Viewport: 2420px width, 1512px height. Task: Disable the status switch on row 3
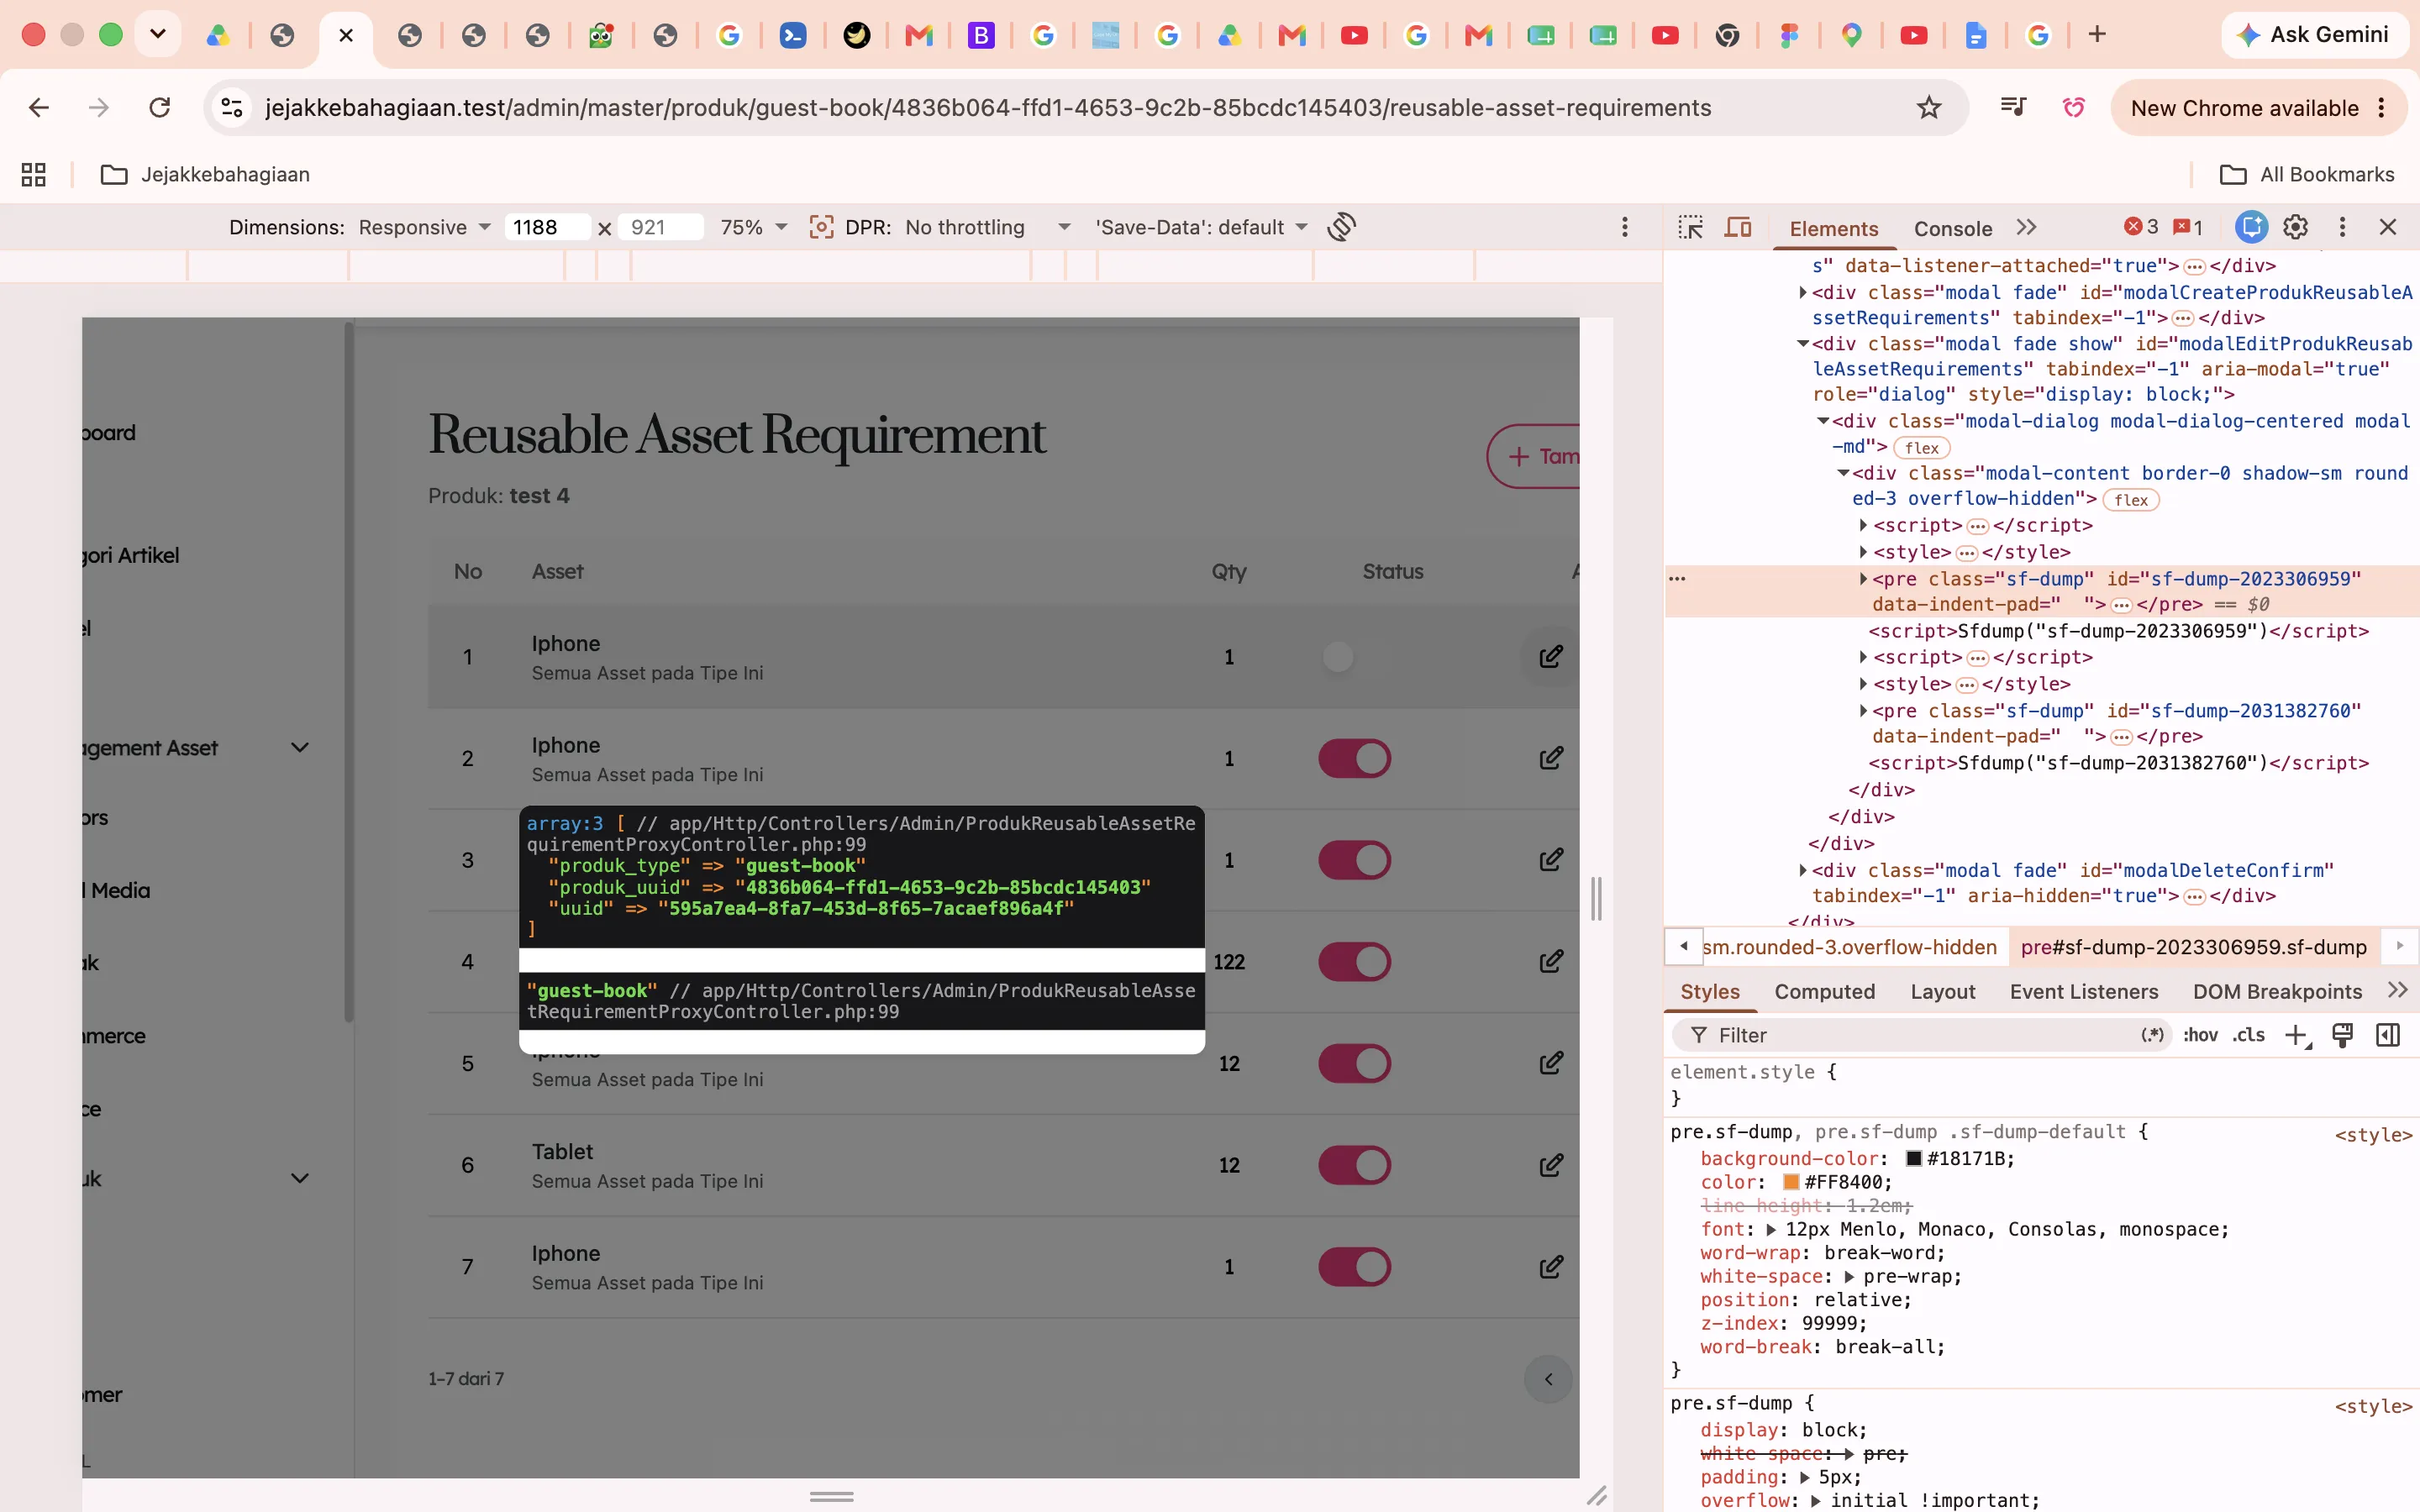tap(1355, 860)
